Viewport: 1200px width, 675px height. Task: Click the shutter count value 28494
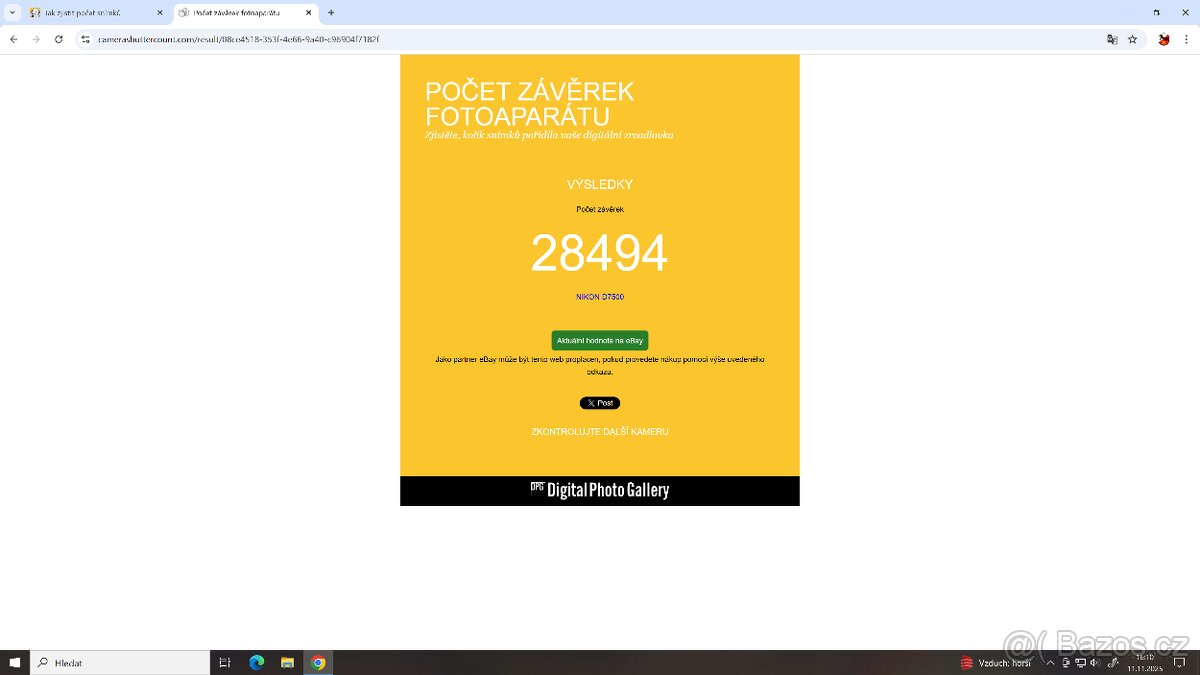599,253
